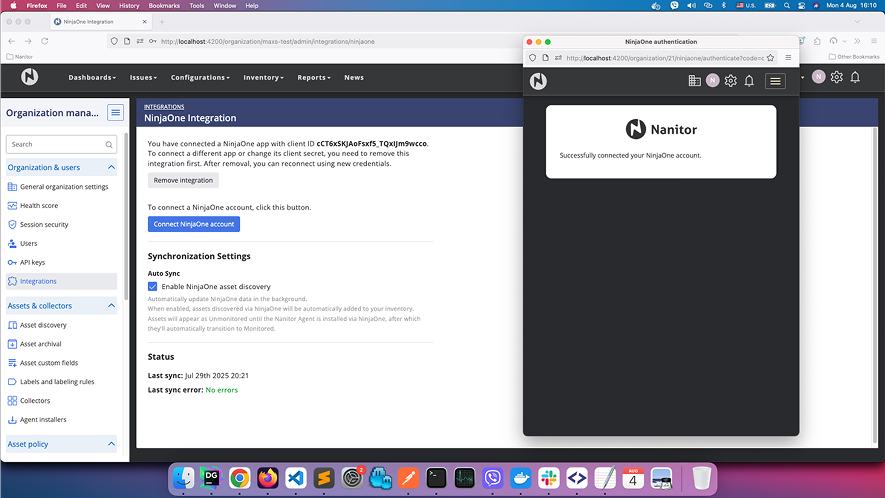
Task: Collapse the Assets & collectors section
Action: point(111,305)
